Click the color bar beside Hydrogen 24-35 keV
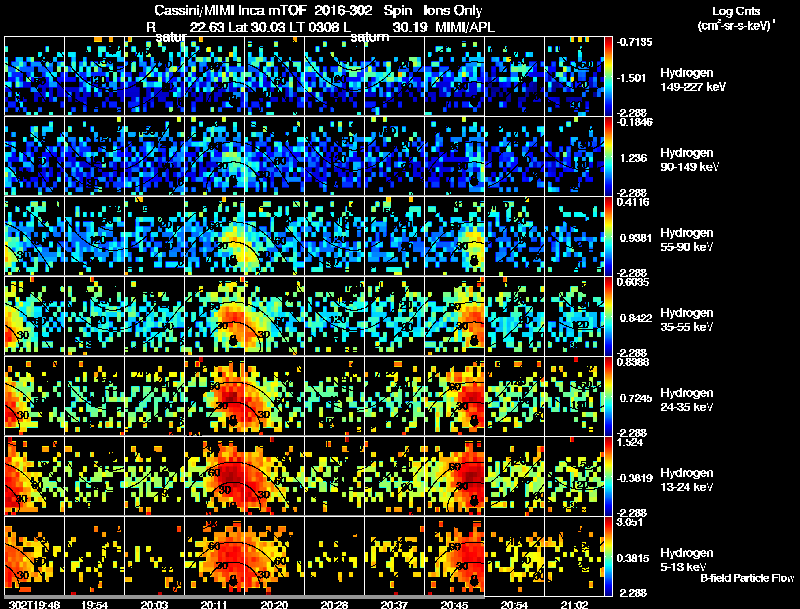 coord(608,396)
